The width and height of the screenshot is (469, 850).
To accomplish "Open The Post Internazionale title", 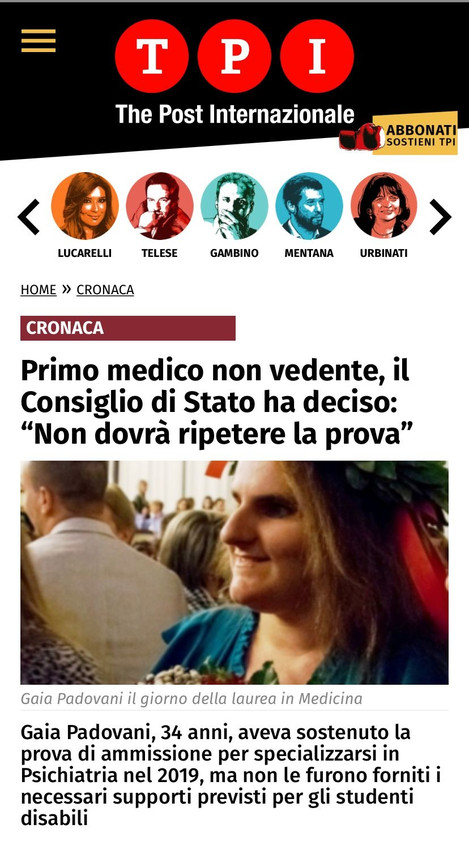I will (x=235, y=114).
